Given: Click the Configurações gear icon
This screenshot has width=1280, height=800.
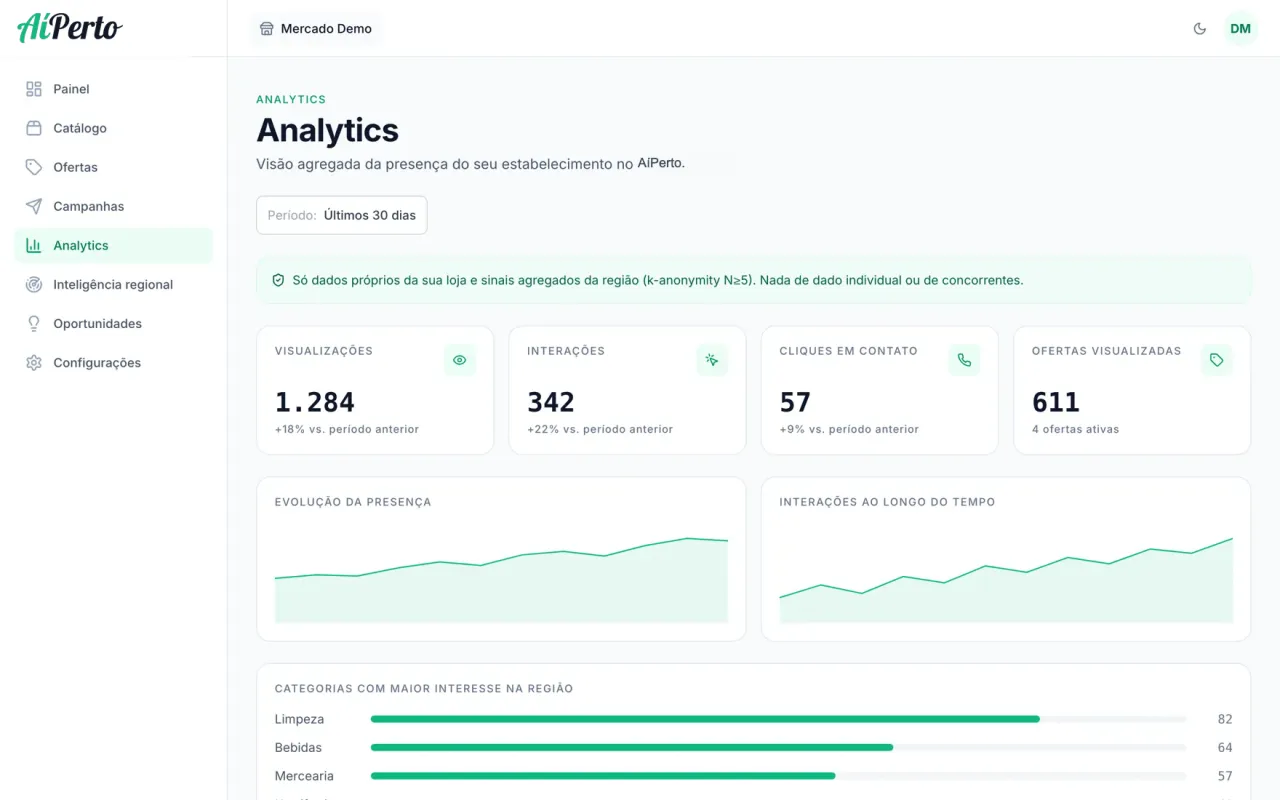Looking at the screenshot, I should point(34,362).
